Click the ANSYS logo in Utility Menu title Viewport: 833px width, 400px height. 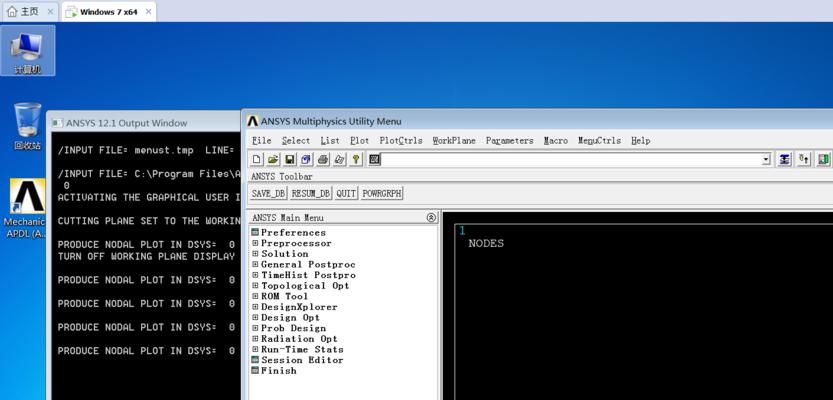(253, 121)
